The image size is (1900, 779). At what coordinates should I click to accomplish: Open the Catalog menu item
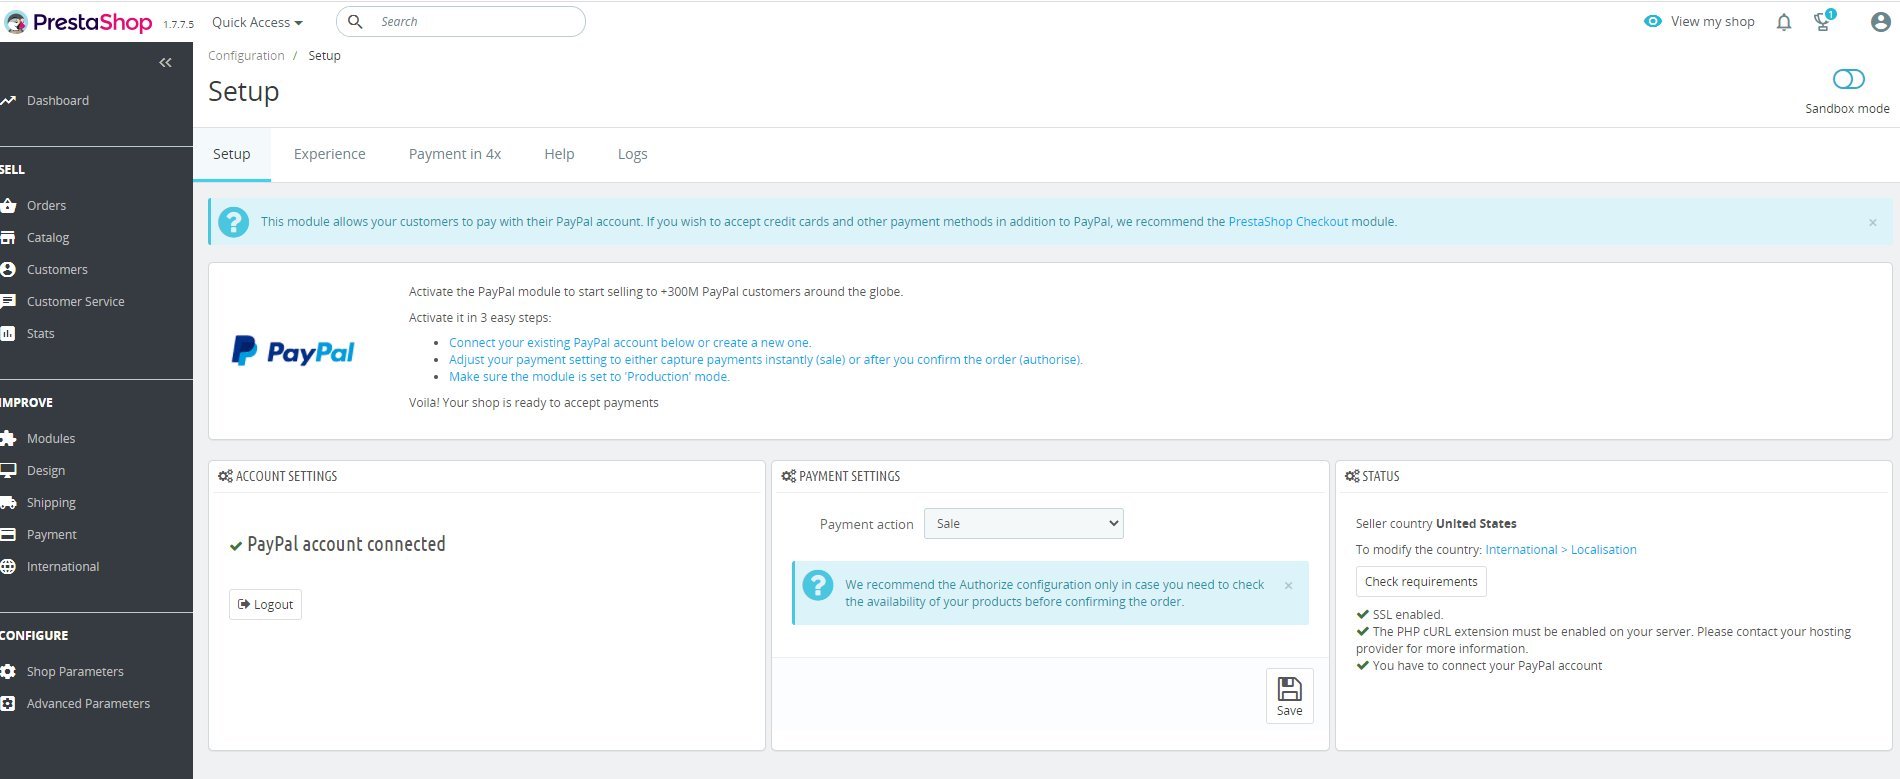(48, 237)
